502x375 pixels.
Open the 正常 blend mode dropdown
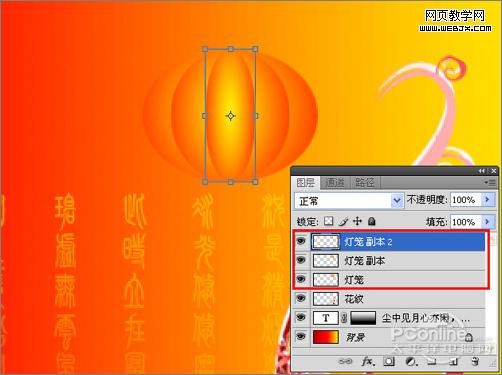[x=349, y=201]
